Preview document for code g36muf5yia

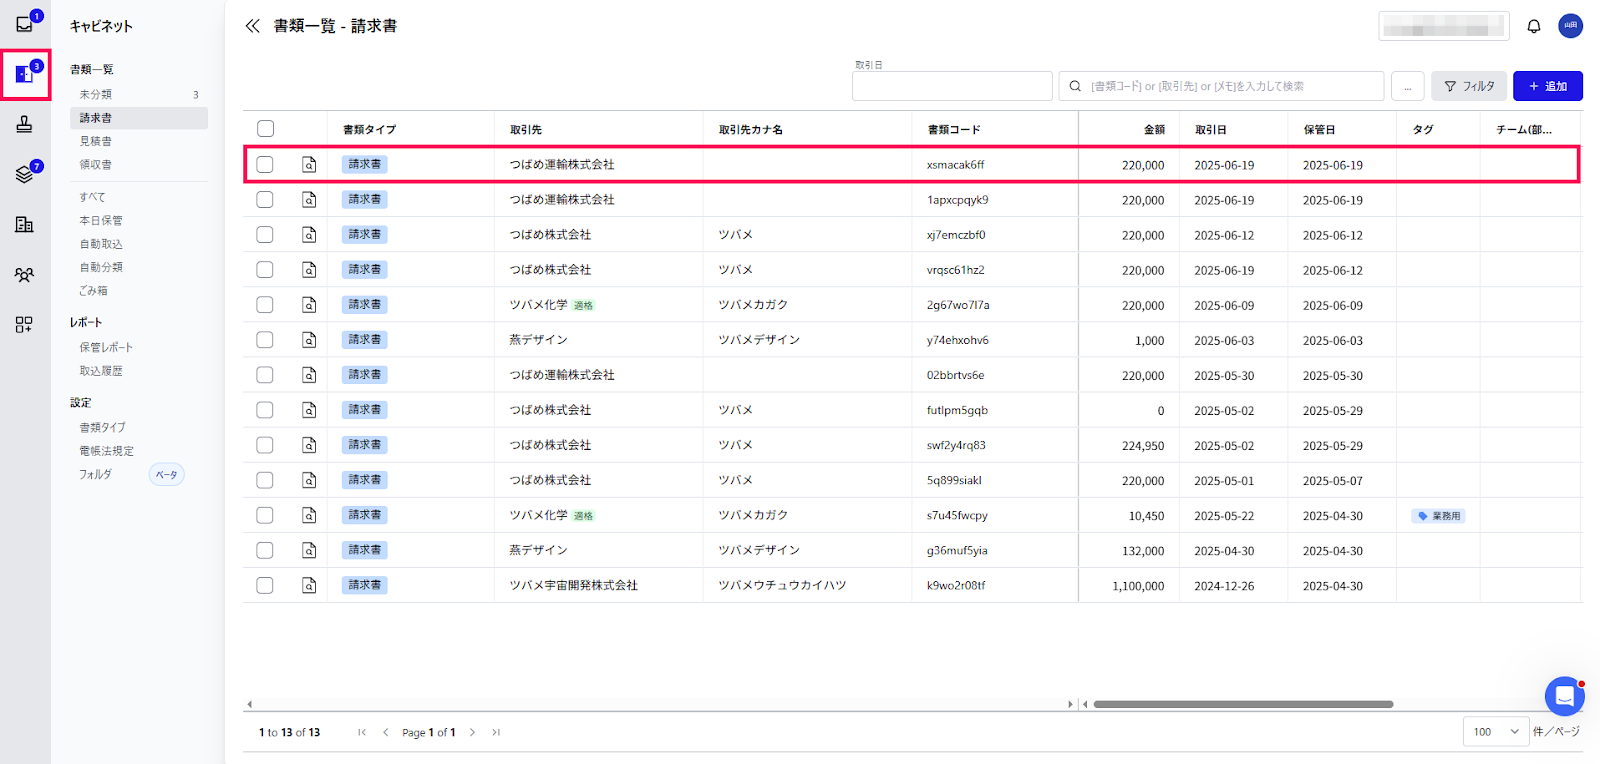[x=309, y=550]
